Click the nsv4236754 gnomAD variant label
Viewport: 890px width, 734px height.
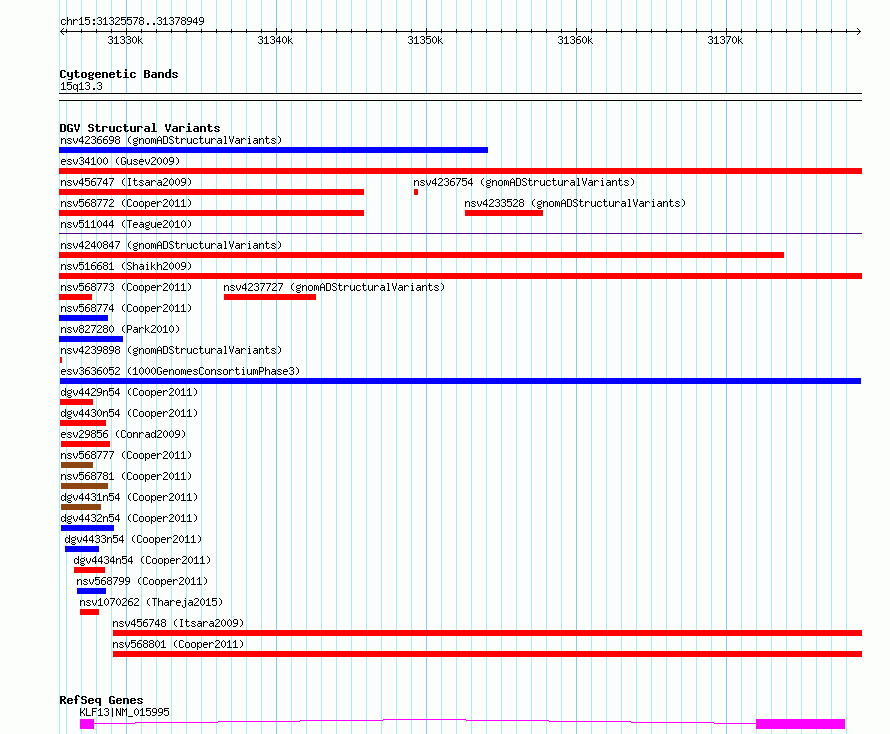click(524, 182)
